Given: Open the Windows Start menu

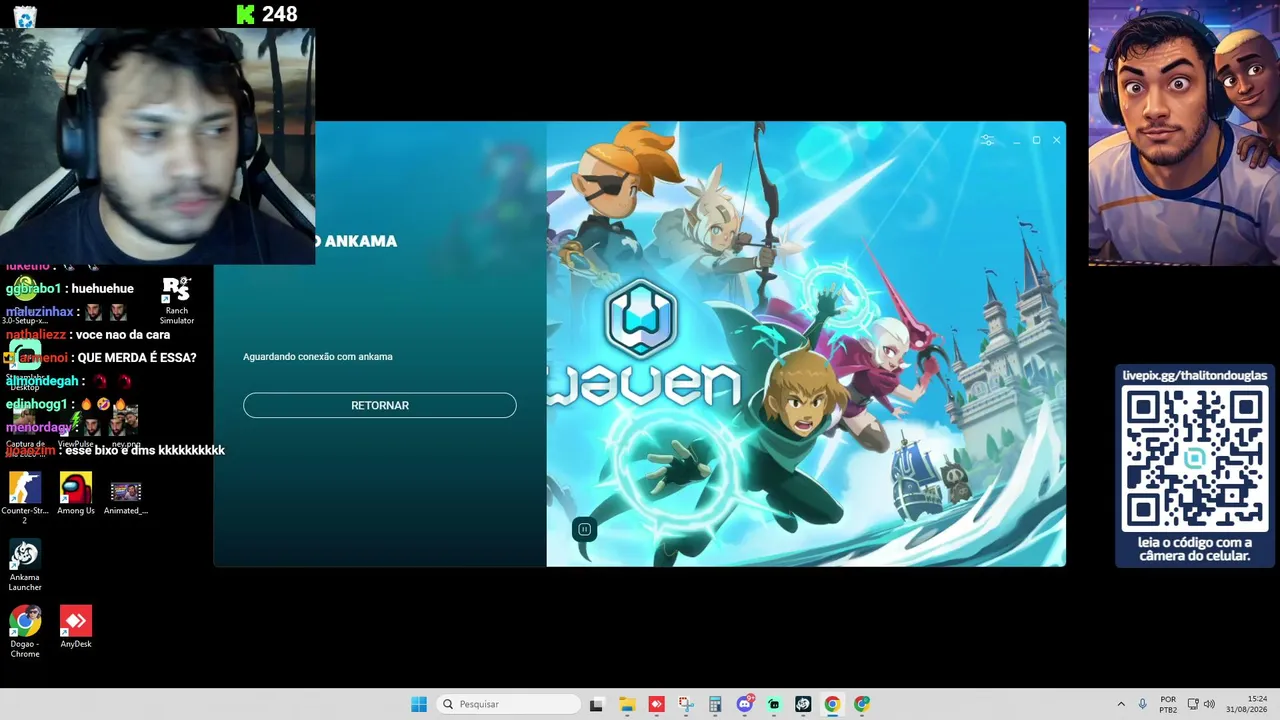Looking at the screenshot, I should (x=419, y=704).
